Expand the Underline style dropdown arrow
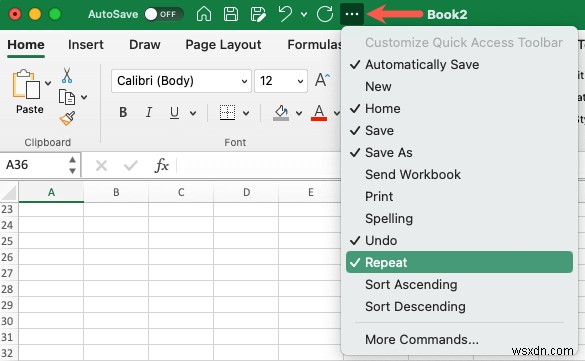 (193, 113)
